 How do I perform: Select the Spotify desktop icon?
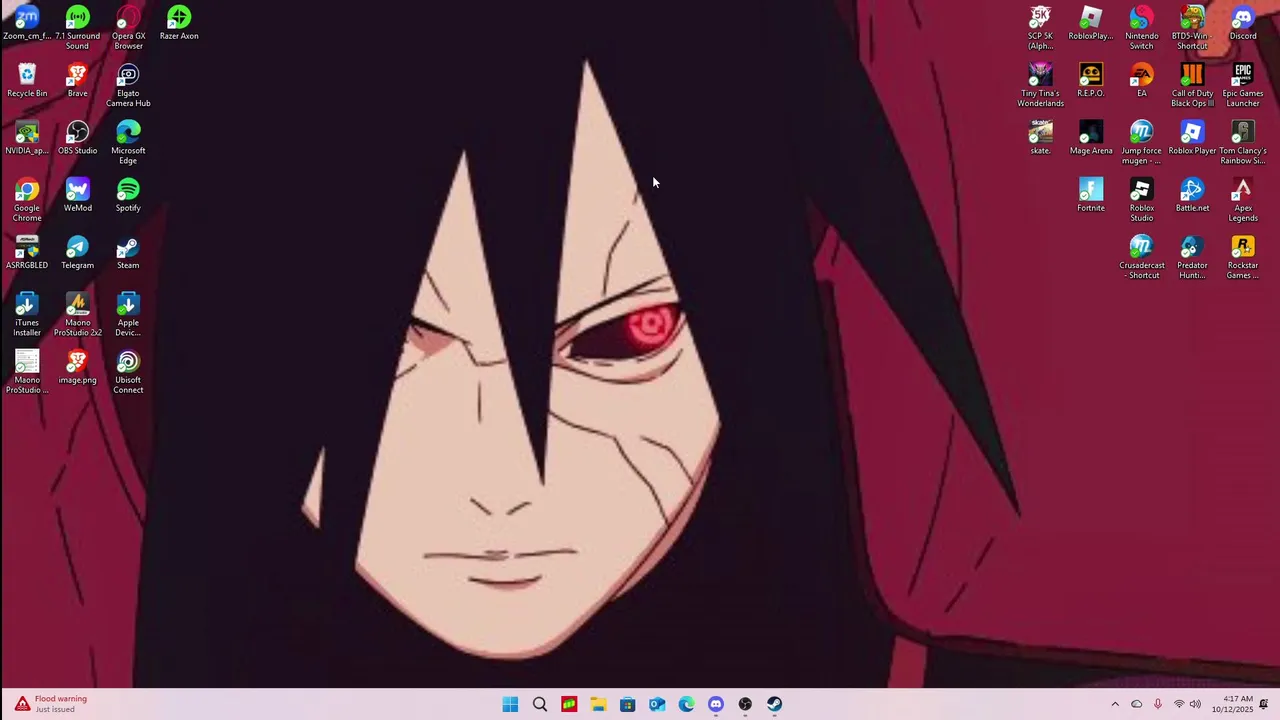128,196
